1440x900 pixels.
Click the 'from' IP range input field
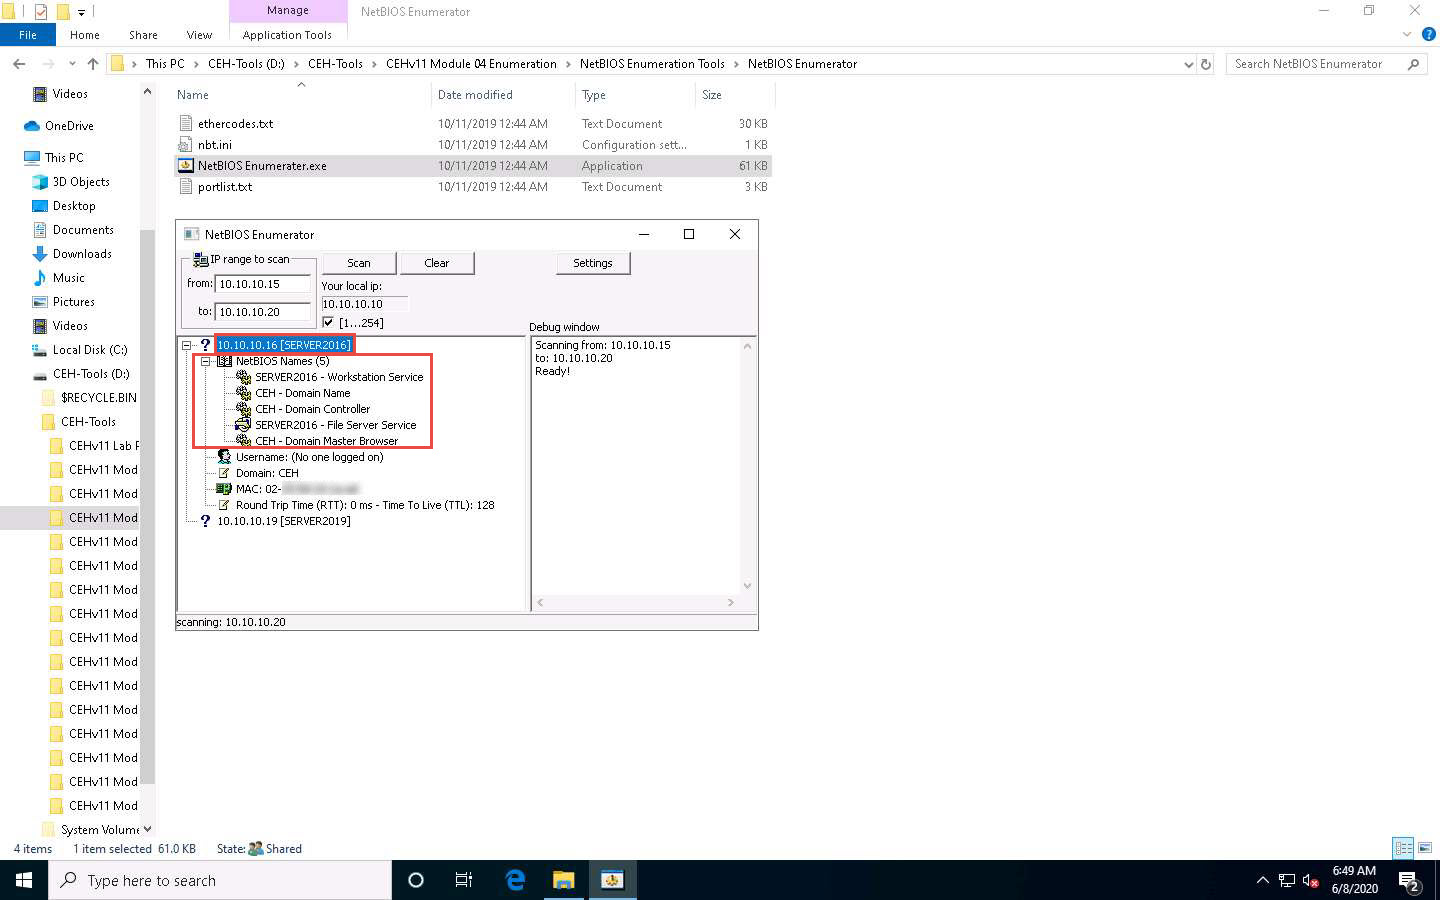click(x=263, y=284)
